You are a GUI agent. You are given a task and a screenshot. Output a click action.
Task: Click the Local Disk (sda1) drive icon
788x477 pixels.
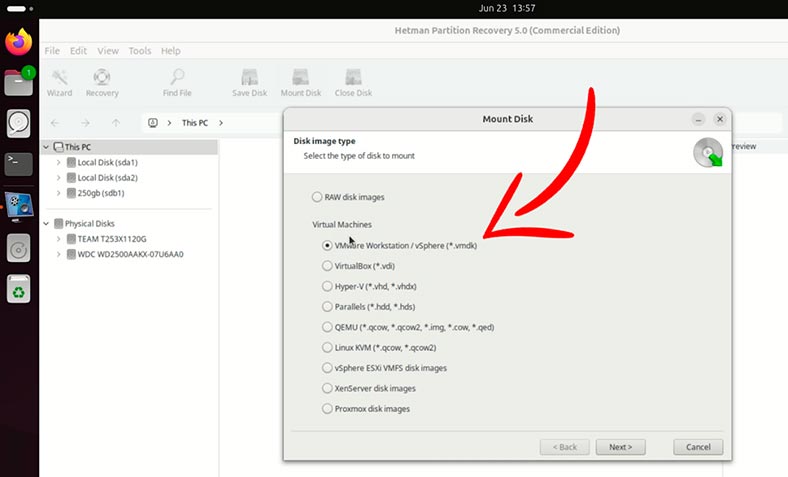71,162
